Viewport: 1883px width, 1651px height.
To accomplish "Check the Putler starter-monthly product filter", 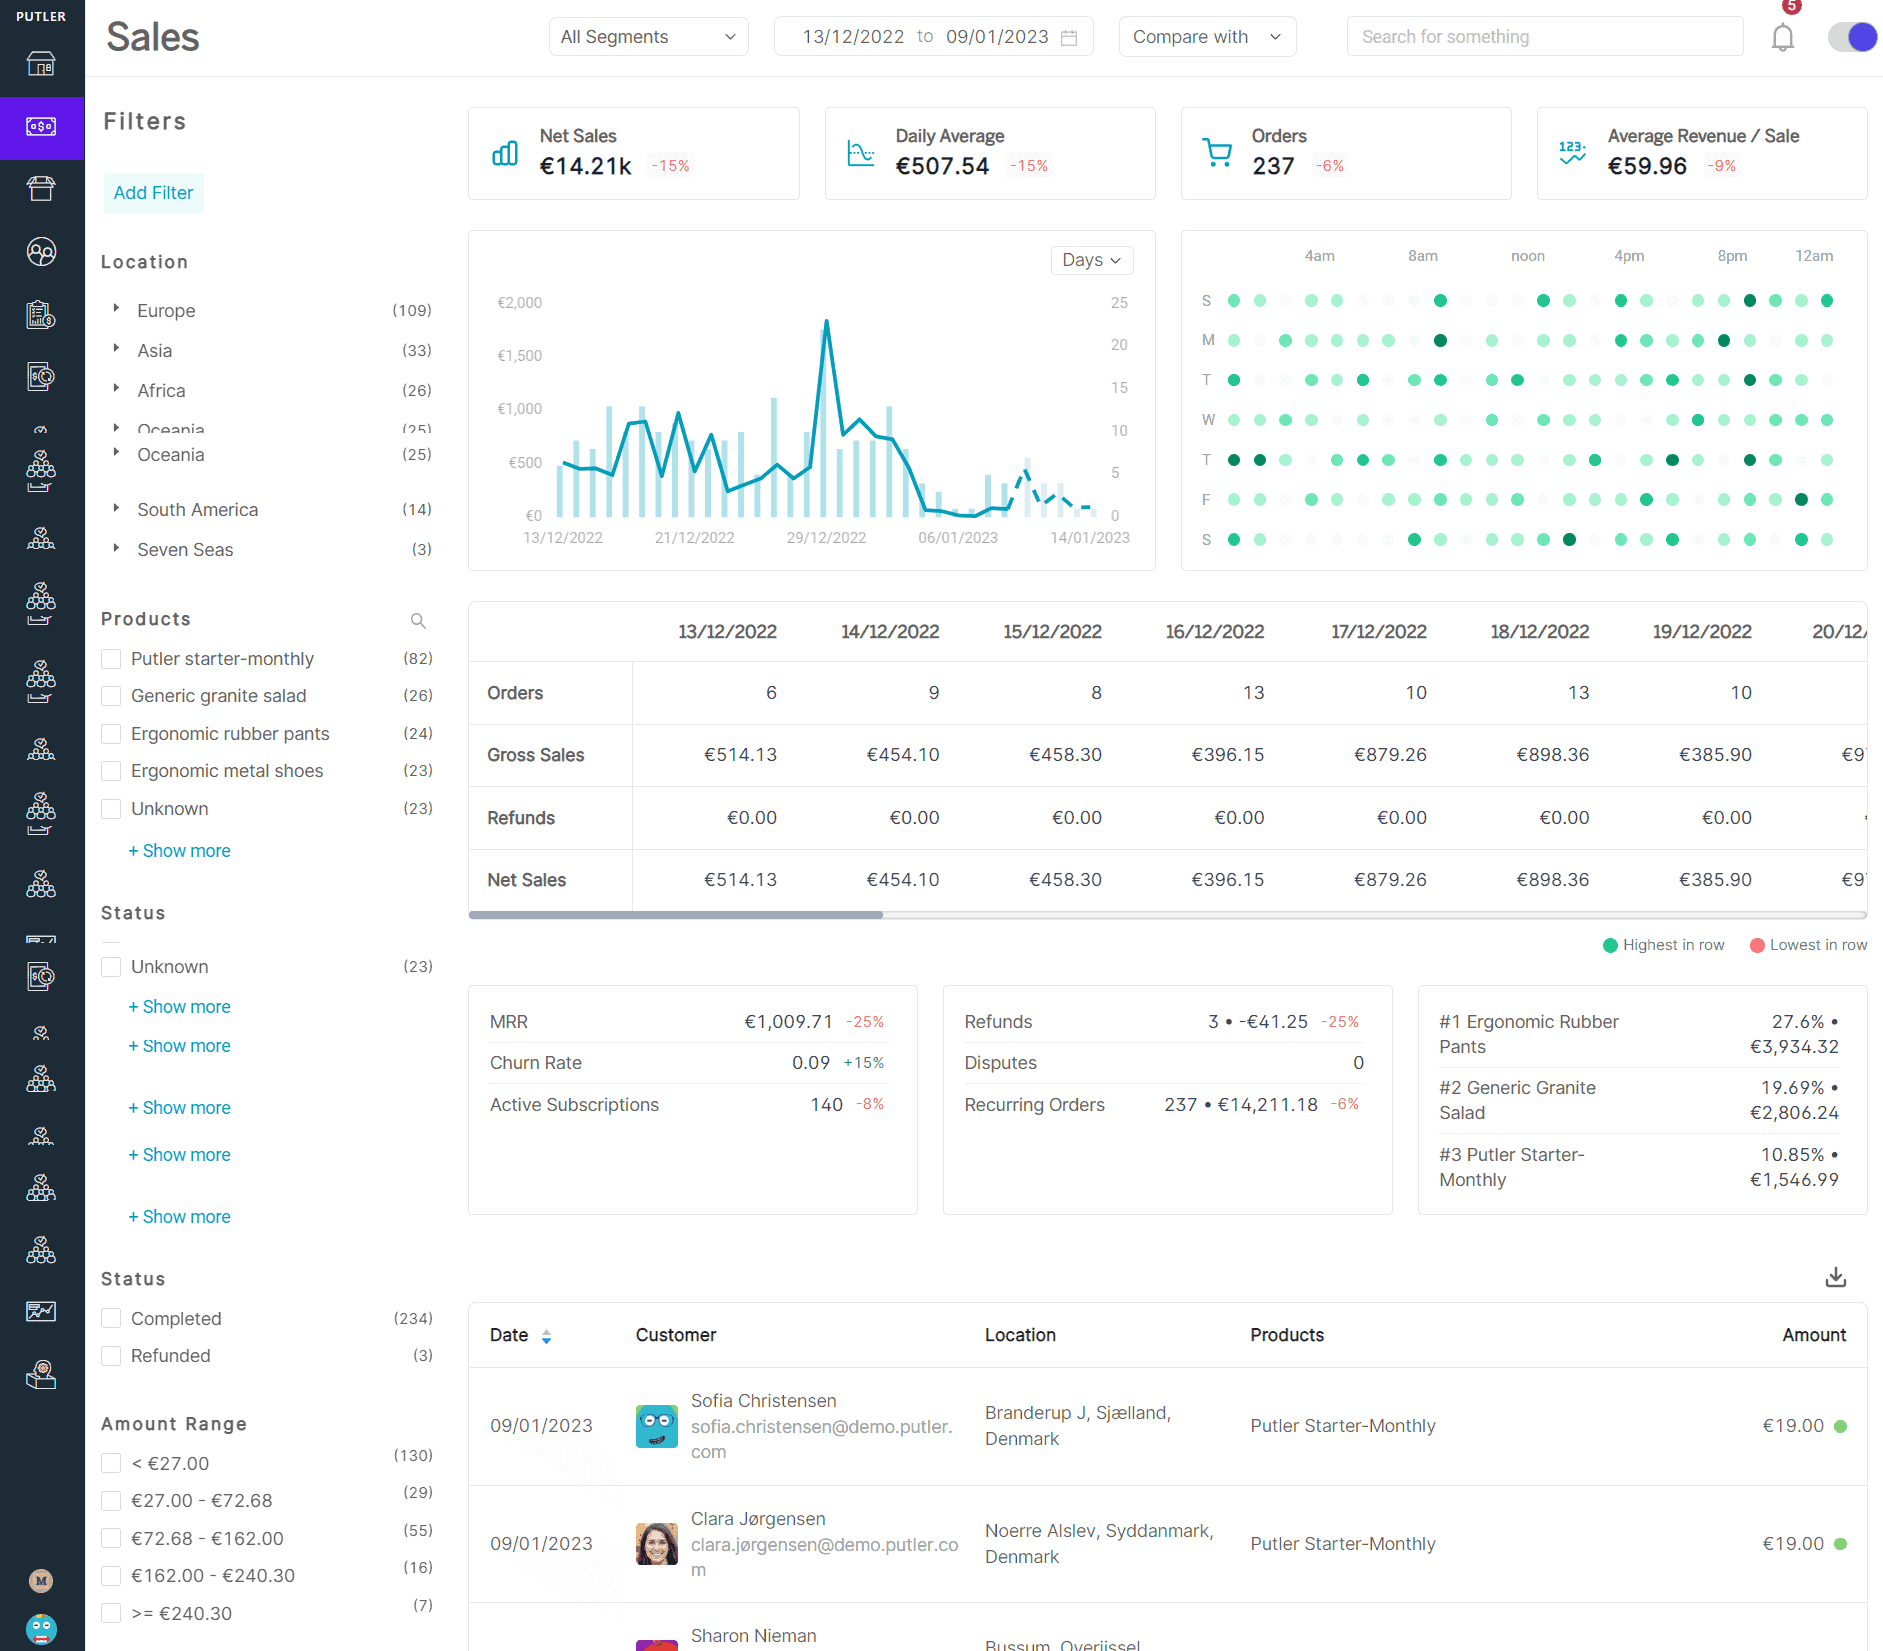I will [x=111, y=658].
